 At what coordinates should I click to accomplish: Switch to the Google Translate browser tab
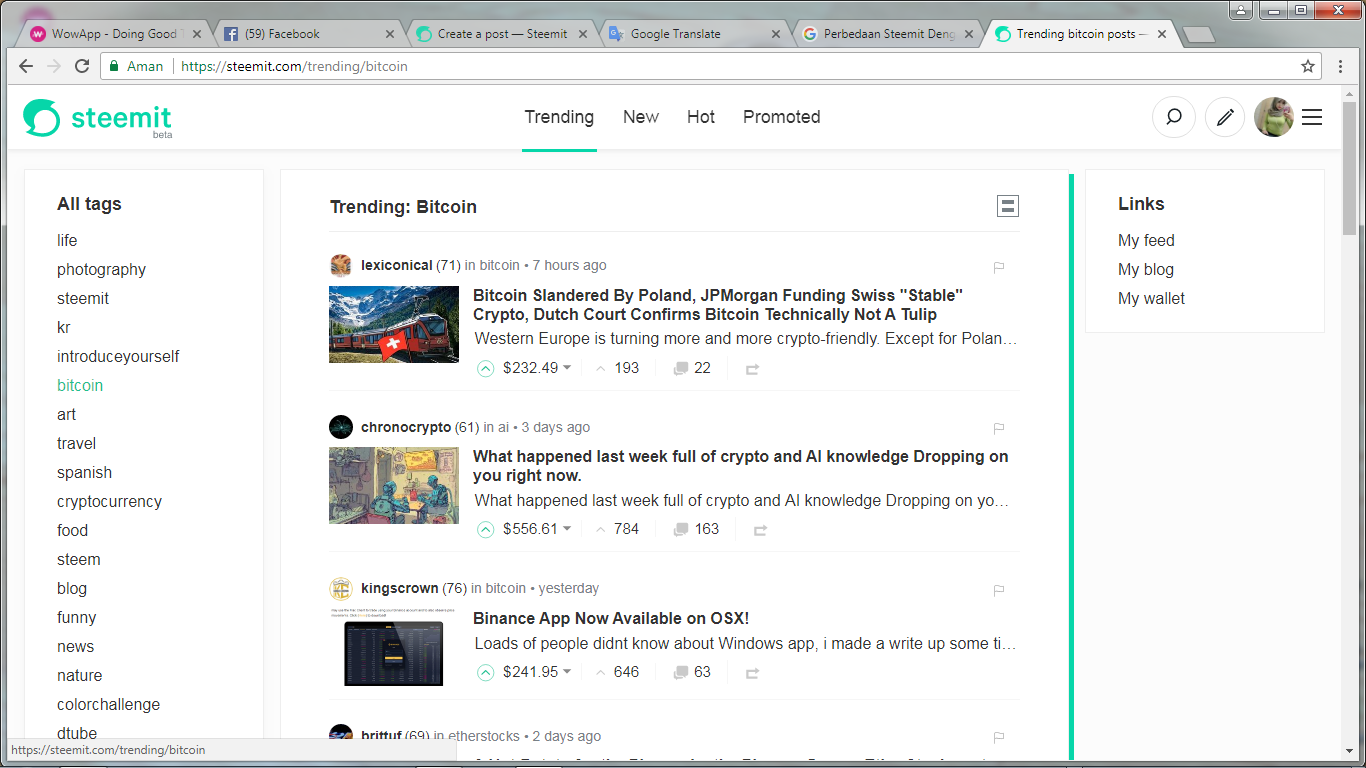[x=694, y=34]
